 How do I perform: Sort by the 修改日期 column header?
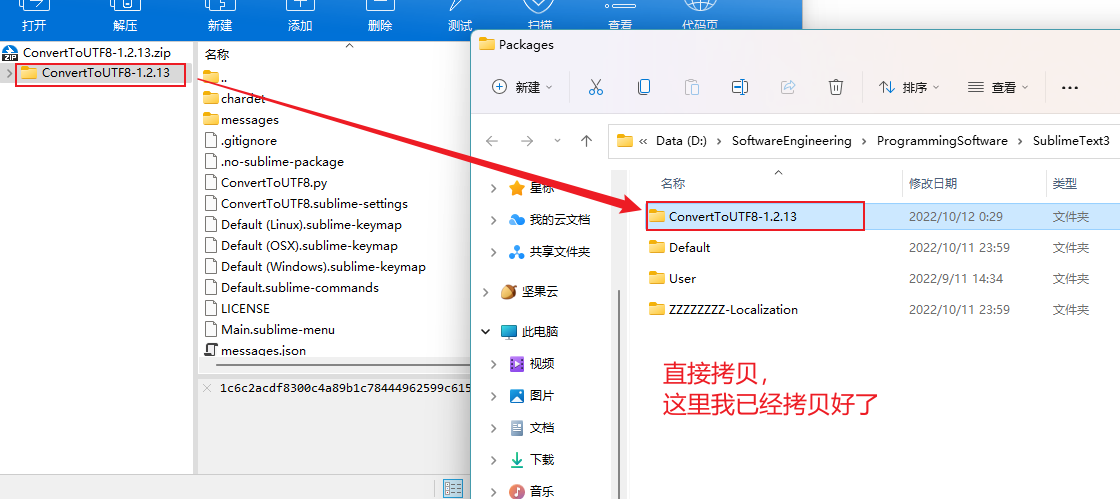933,183
